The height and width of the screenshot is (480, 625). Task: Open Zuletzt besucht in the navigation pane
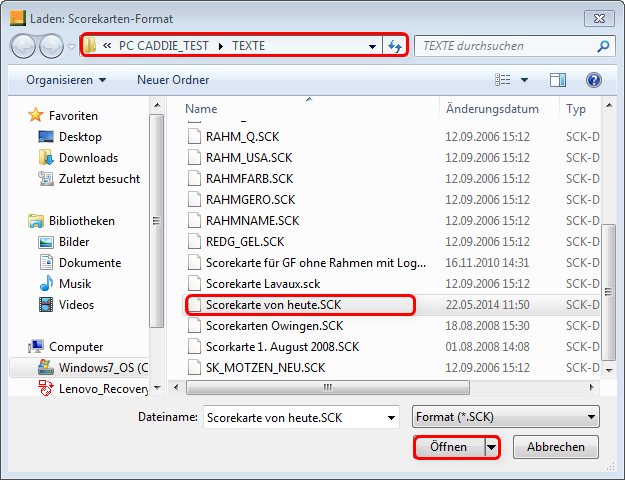point(99,179)
